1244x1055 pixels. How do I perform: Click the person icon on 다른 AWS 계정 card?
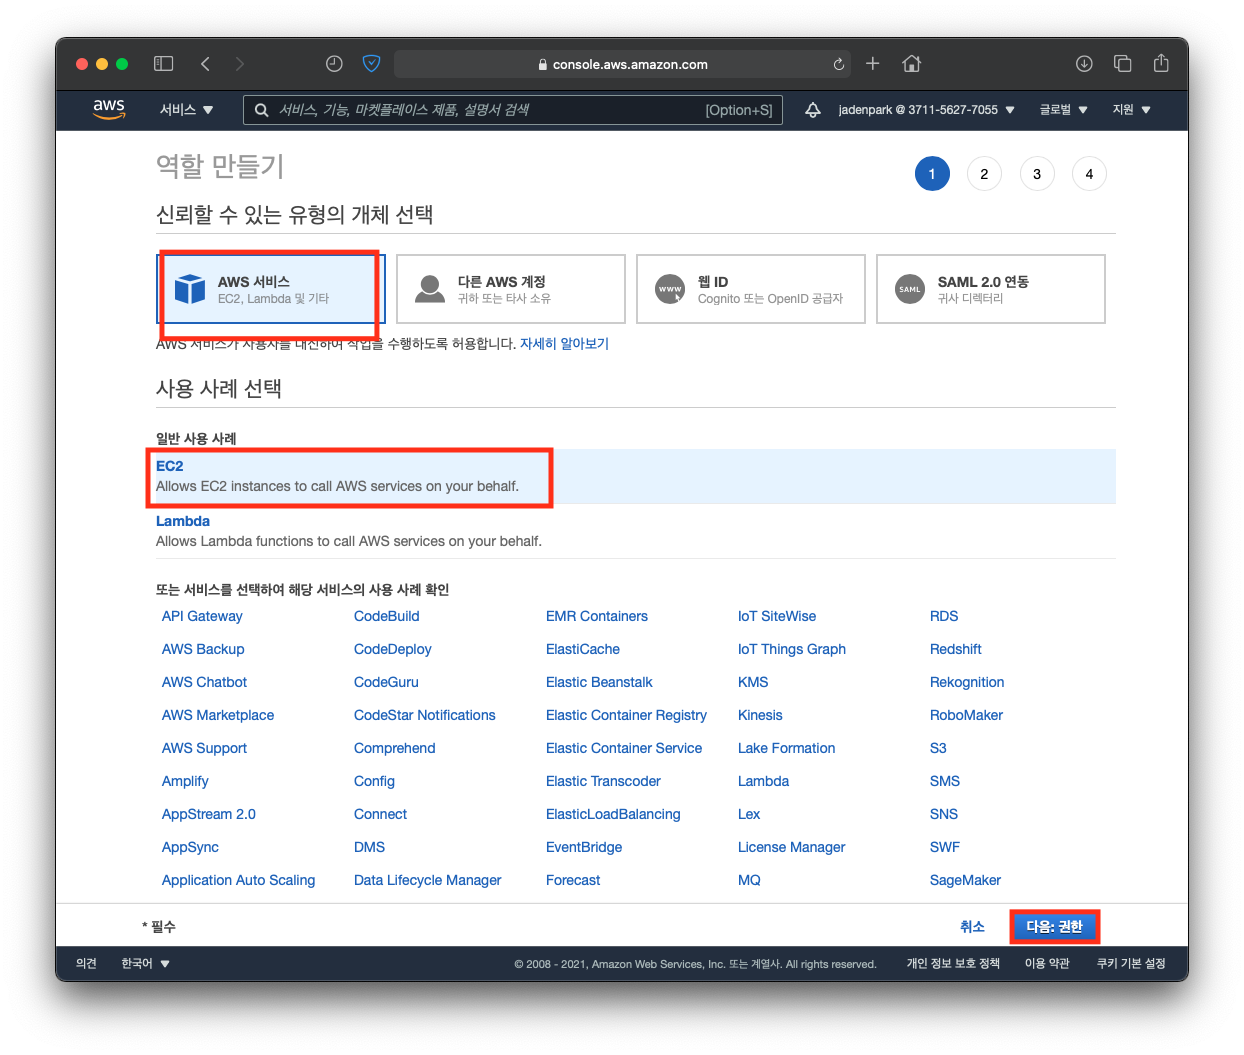coord(430,289)
